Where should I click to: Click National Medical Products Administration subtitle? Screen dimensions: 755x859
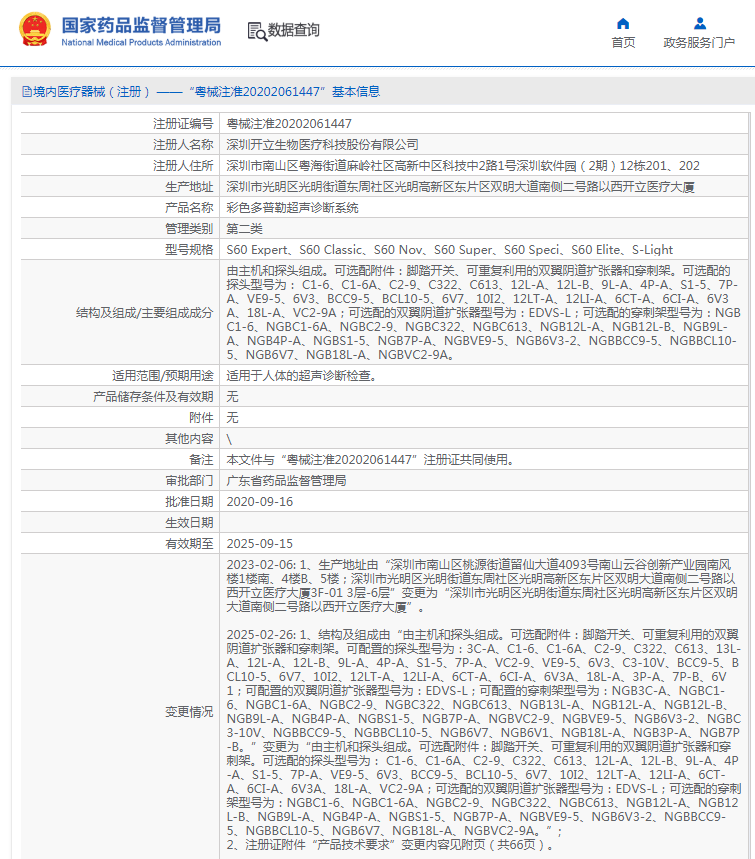pyautogui.click(x=141, y=42)
